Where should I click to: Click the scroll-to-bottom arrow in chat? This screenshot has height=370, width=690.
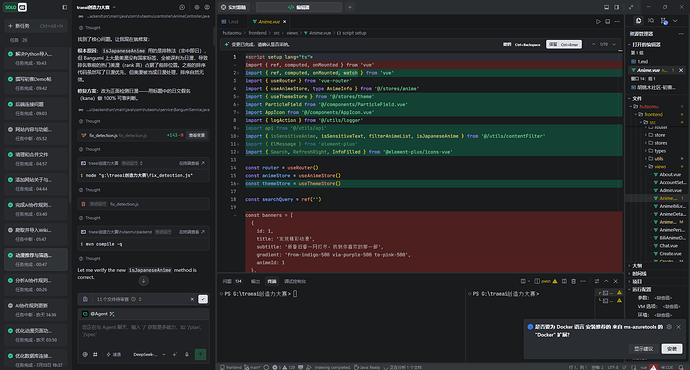tap(143, 280)
